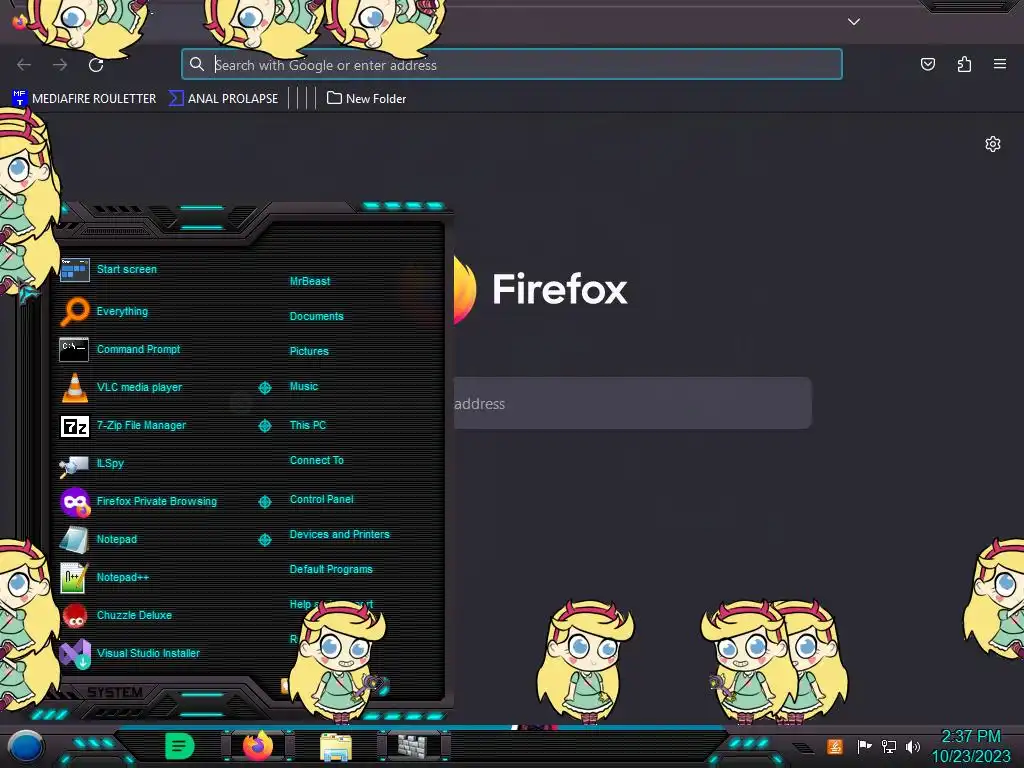Open the ANAL PROLAPSE bookmark
Image resolution: width=1024 pixels, height=768 pixels.
(x=223, y=99)
